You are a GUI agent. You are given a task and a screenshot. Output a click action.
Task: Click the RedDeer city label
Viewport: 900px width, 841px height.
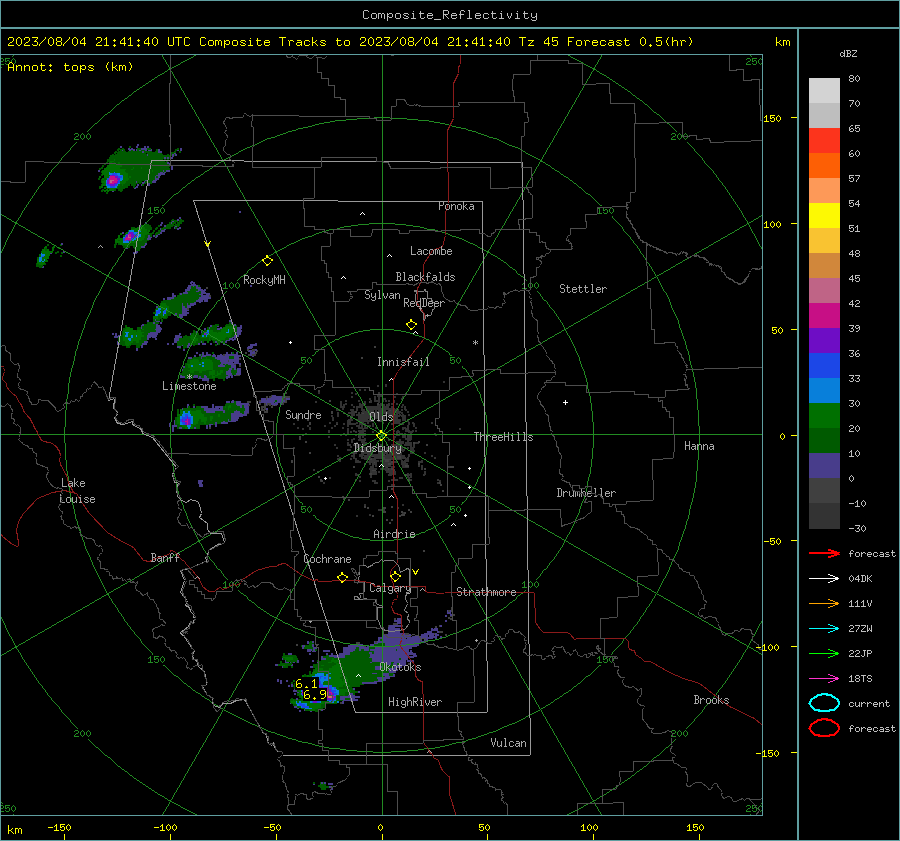pyautogui.click(x=424, y=303)
